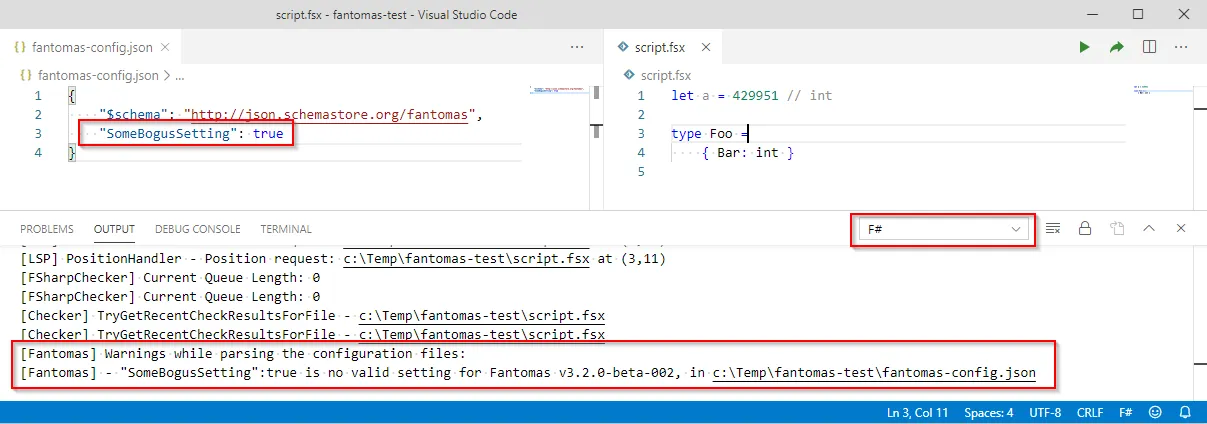Click the Ln 3, Col 11 cursor position indicator
Screen dimensions: 1207x424
coord(918,413)
